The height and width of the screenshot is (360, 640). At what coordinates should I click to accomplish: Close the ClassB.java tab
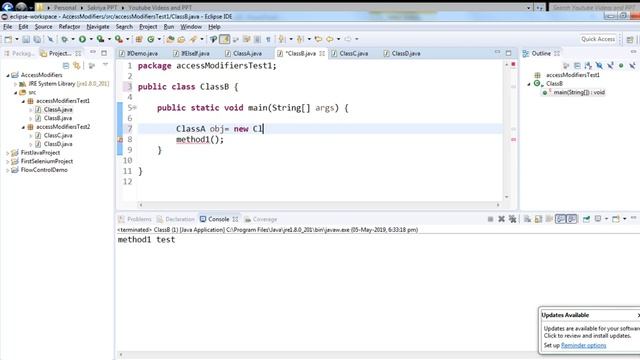(322, 53)
